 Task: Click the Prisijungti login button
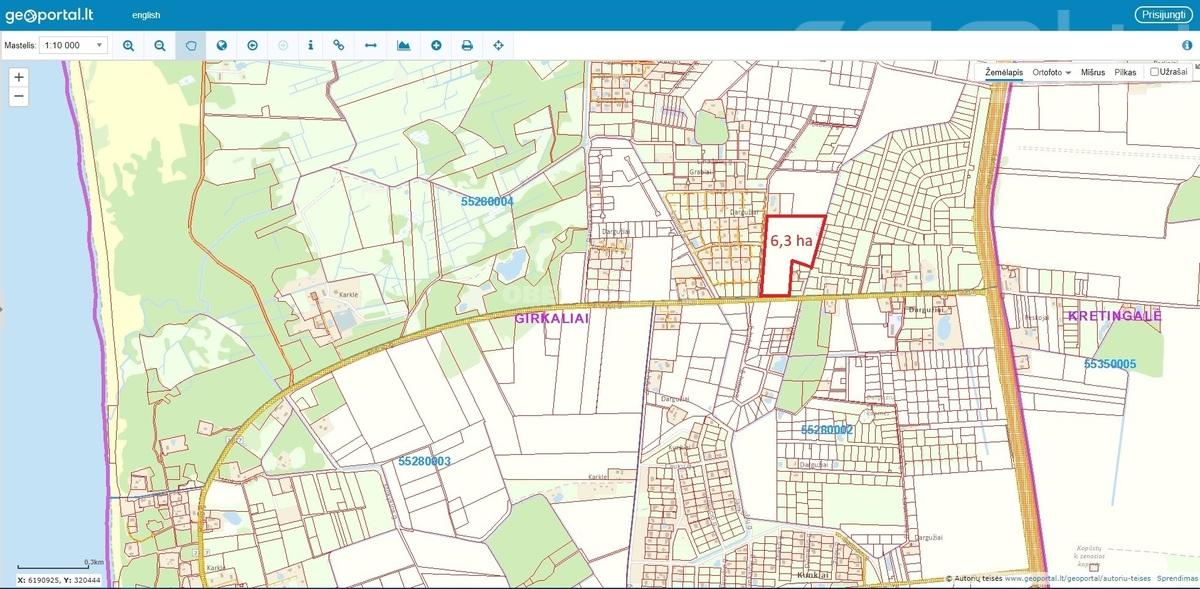tap(1164, 14)
